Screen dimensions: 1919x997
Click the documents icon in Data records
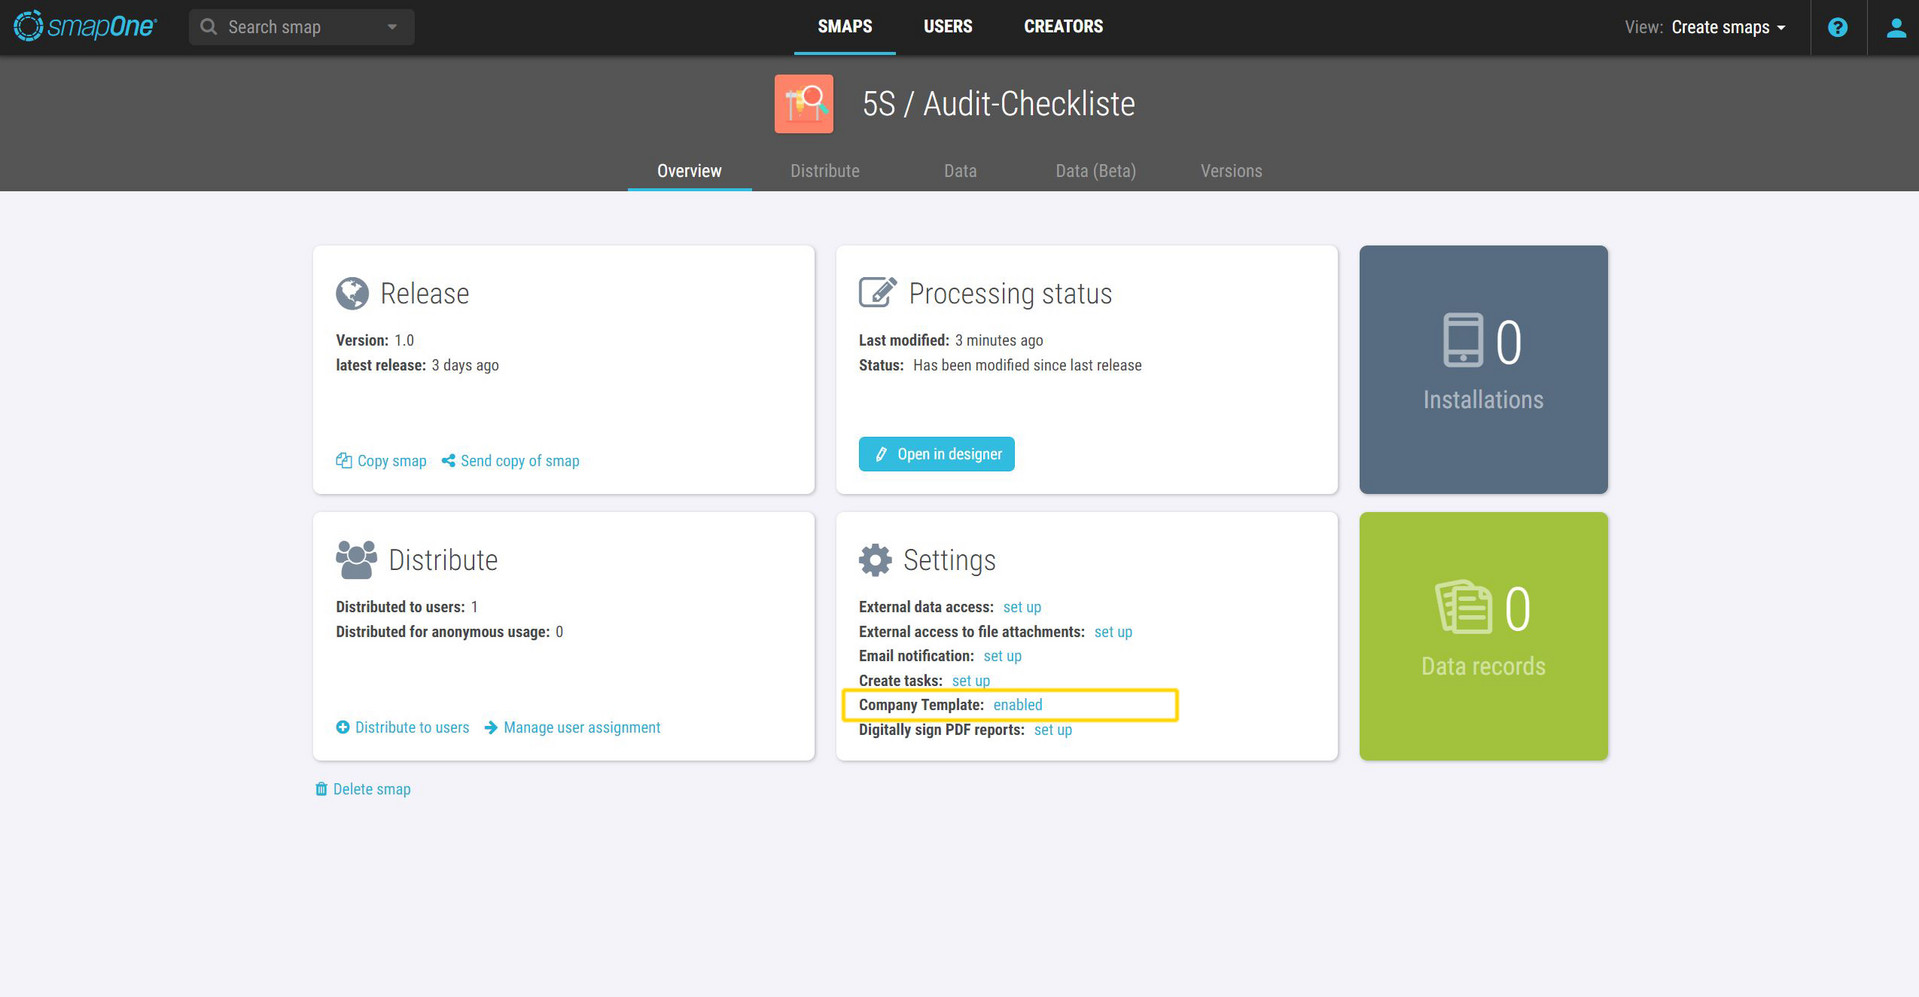(1464, 607)
